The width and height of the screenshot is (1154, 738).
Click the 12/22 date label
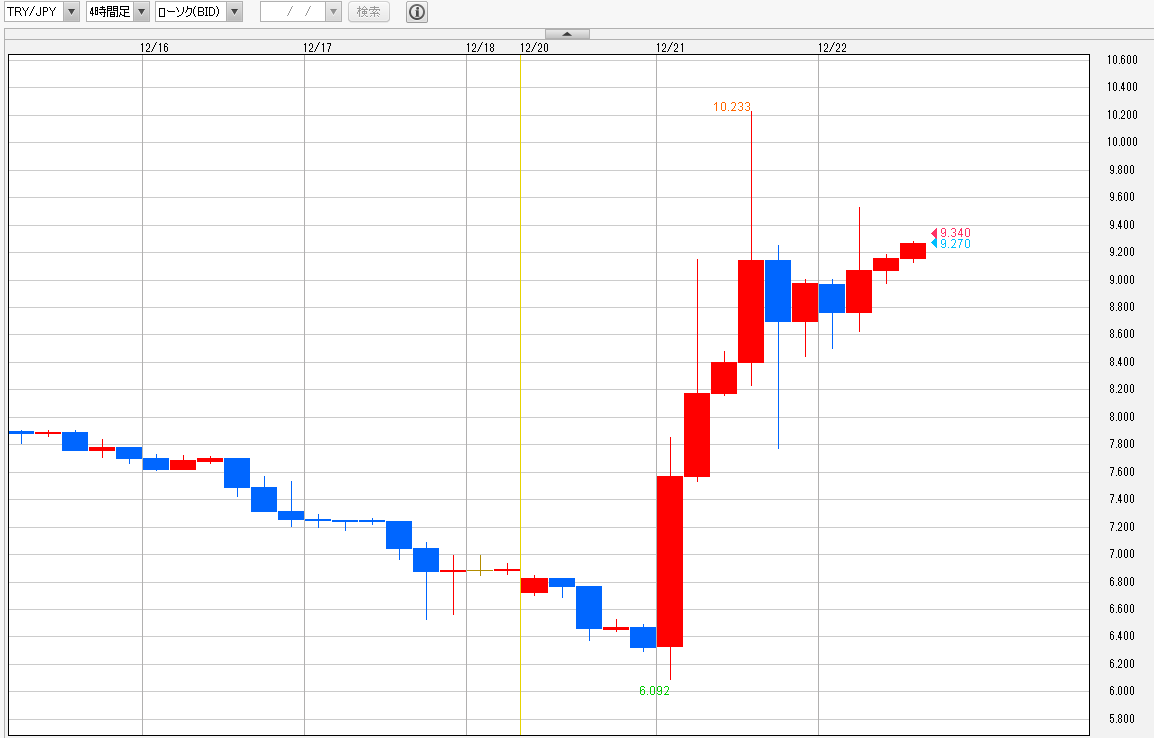click(x=832, y=48)
